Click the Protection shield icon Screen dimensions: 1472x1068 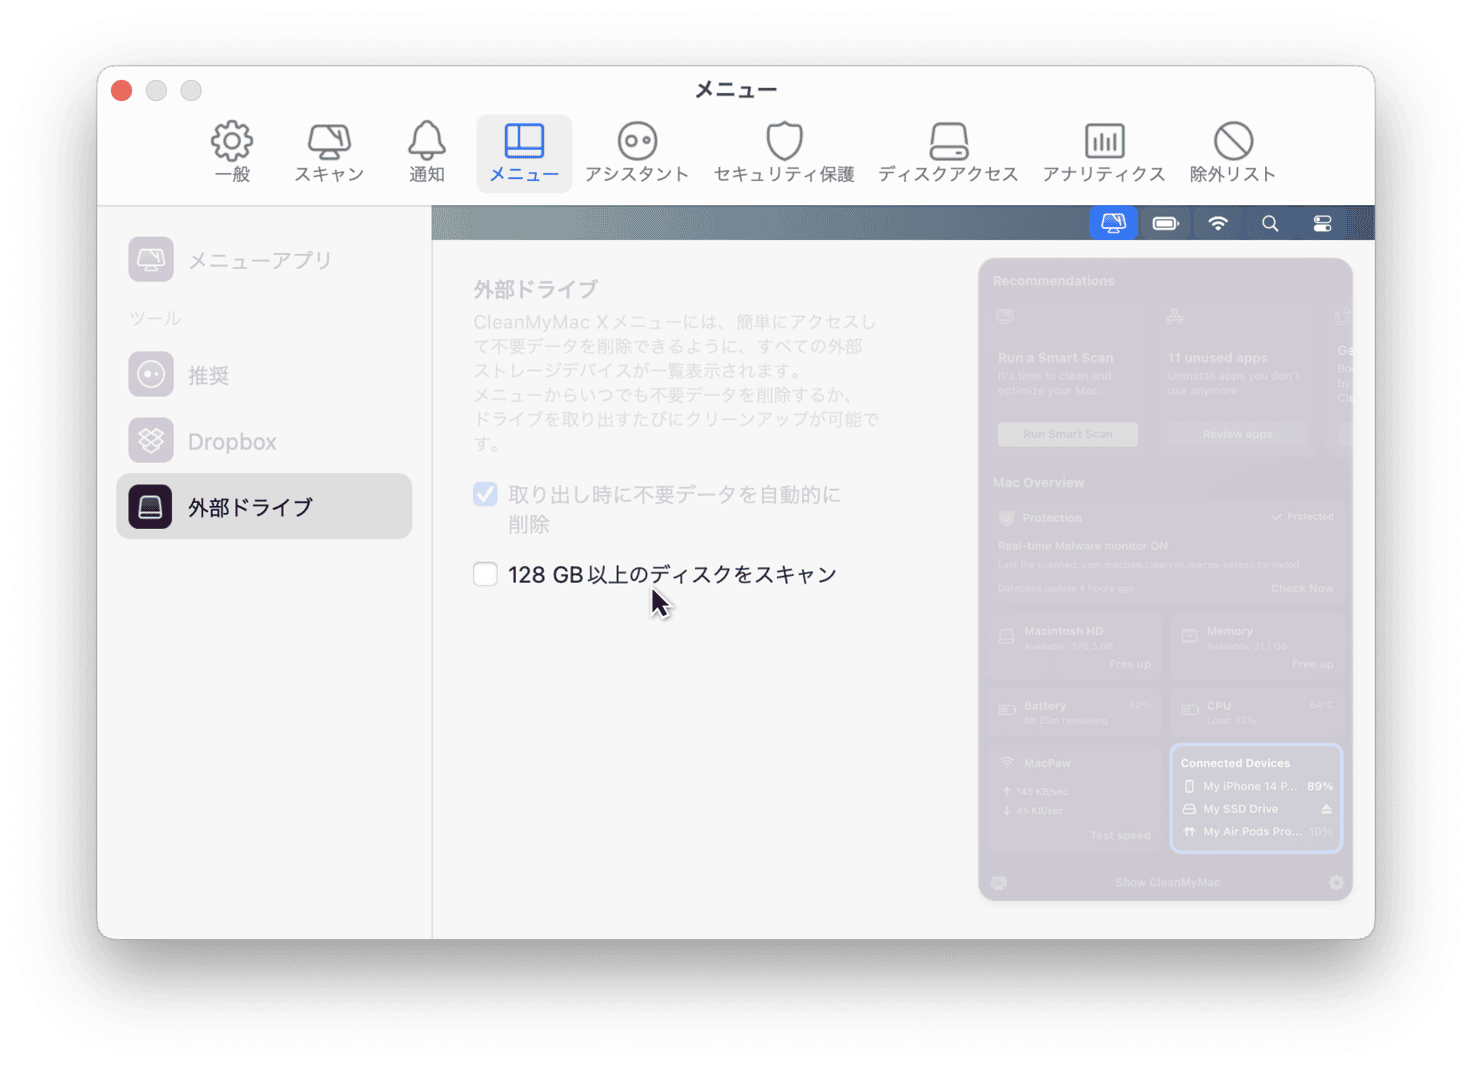click(x=1007, y=518)
